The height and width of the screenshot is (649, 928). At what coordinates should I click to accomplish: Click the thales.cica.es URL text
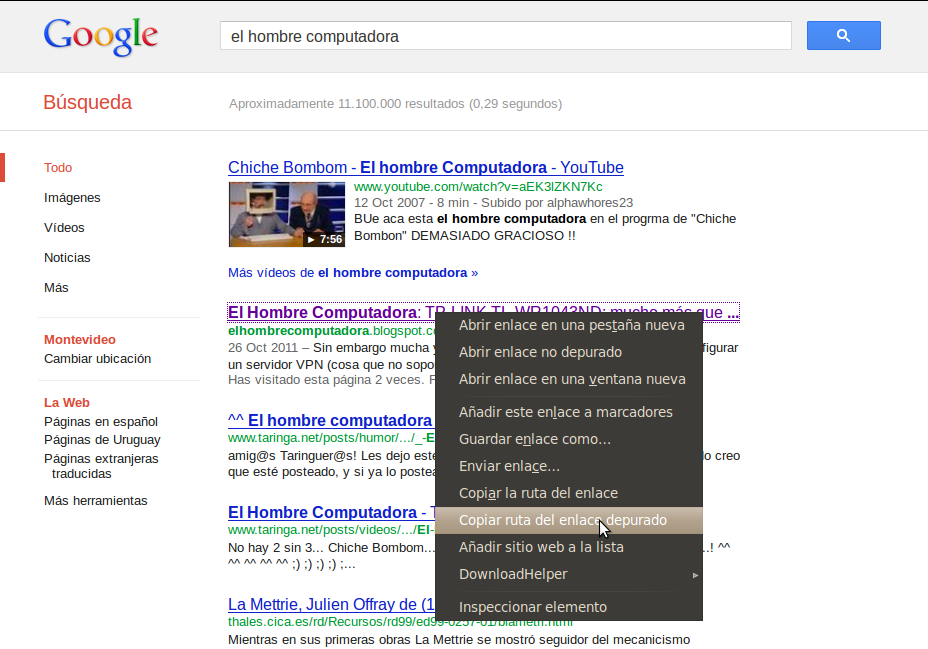pos(331,622)
